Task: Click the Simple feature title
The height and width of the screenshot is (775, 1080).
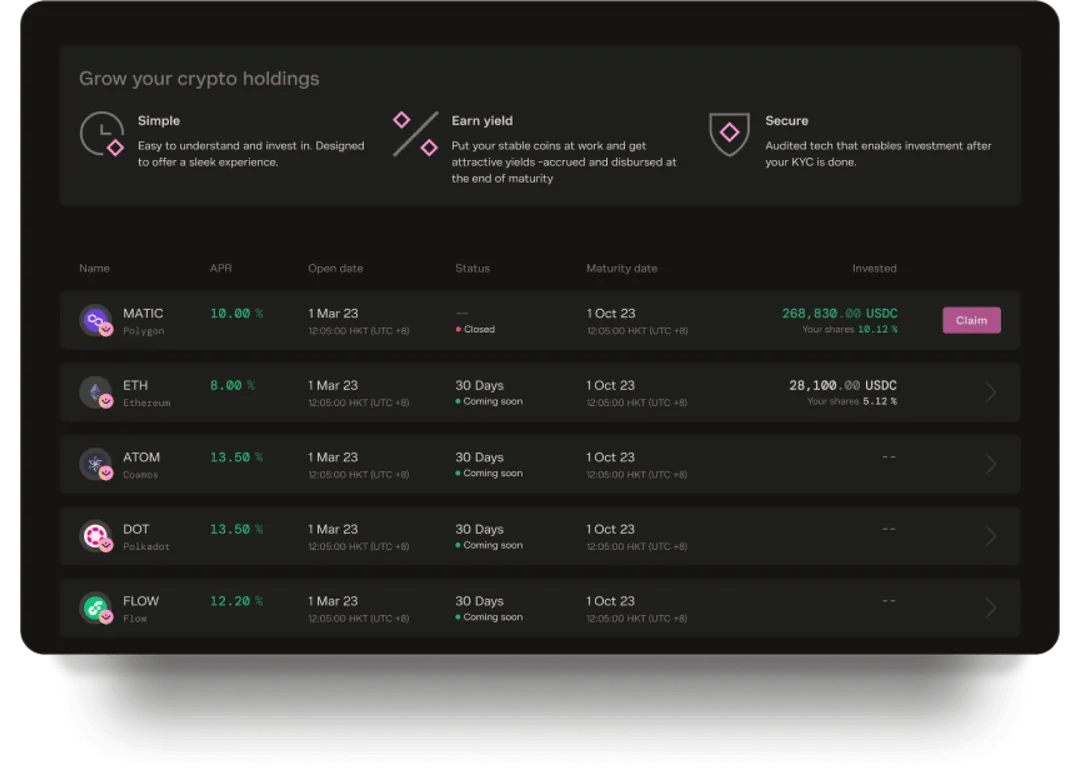Action: point(158,121)
